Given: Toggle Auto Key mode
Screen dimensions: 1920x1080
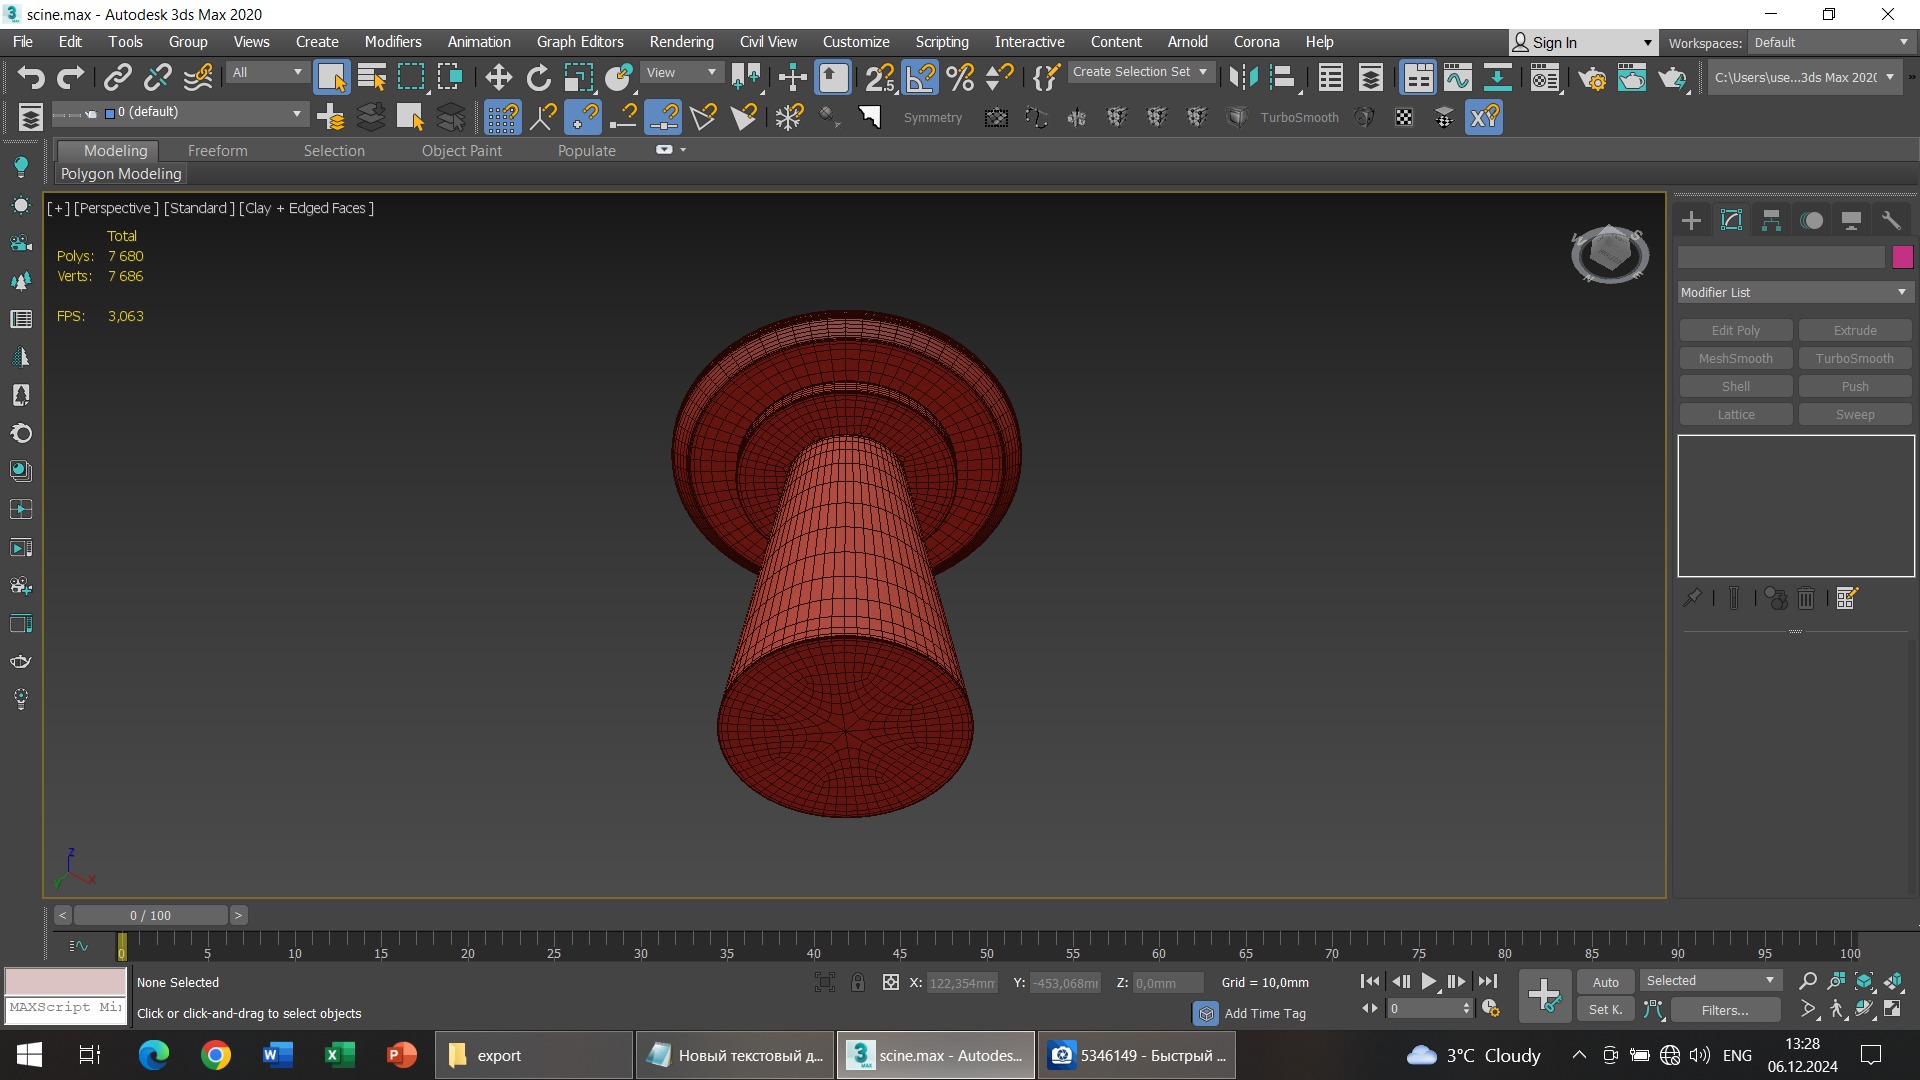Looking at the screenshot, I should coord(1605,982).
